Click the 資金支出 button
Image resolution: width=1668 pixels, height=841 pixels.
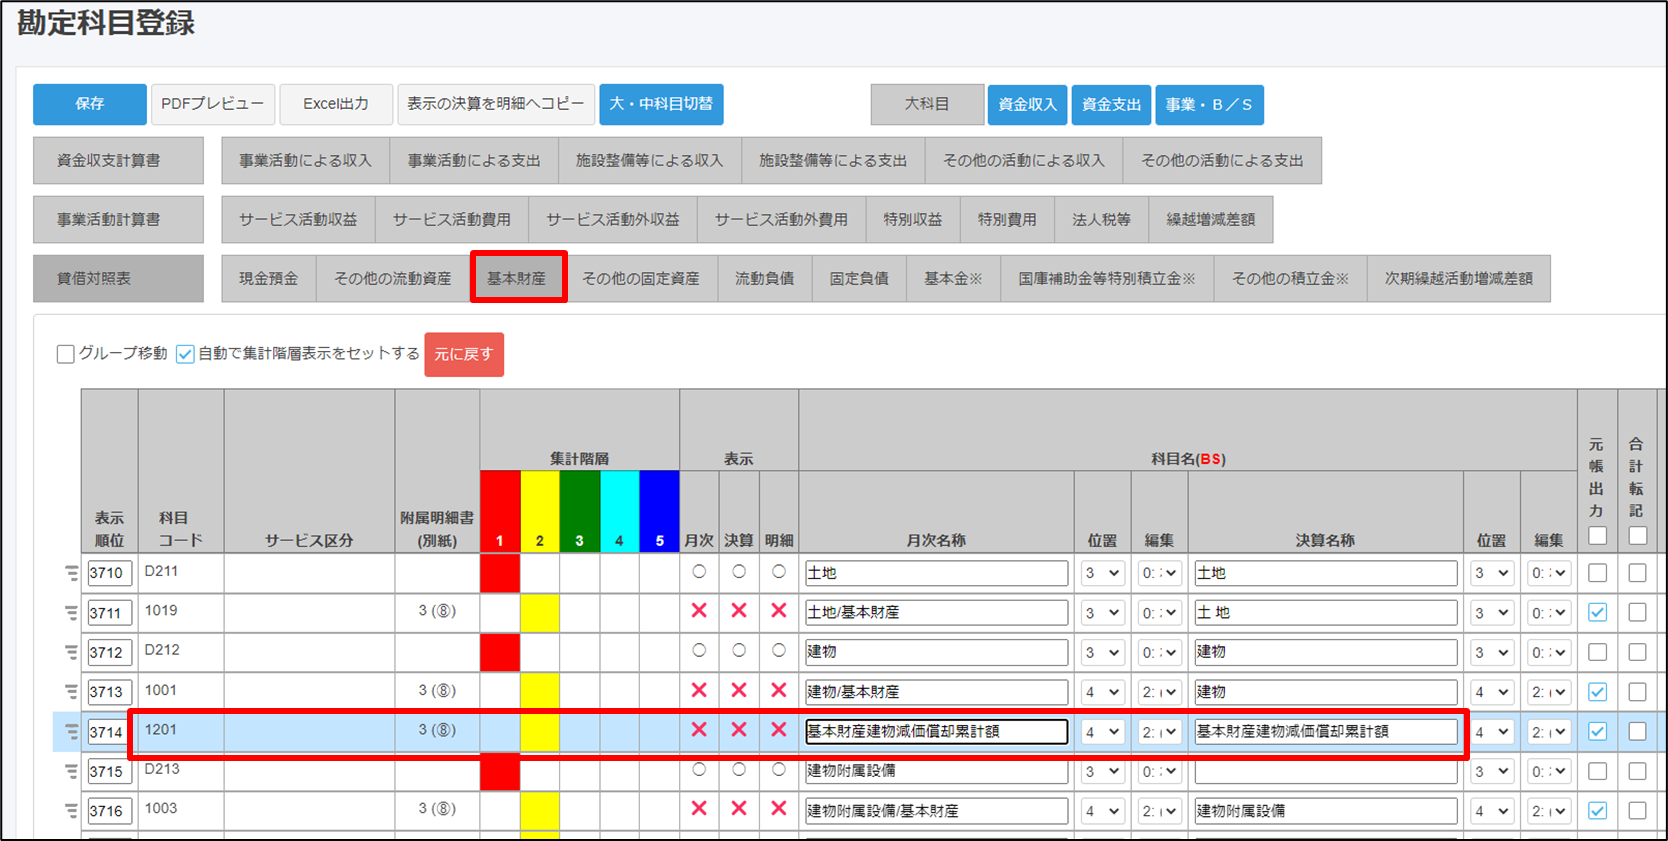pos(1111,104)
